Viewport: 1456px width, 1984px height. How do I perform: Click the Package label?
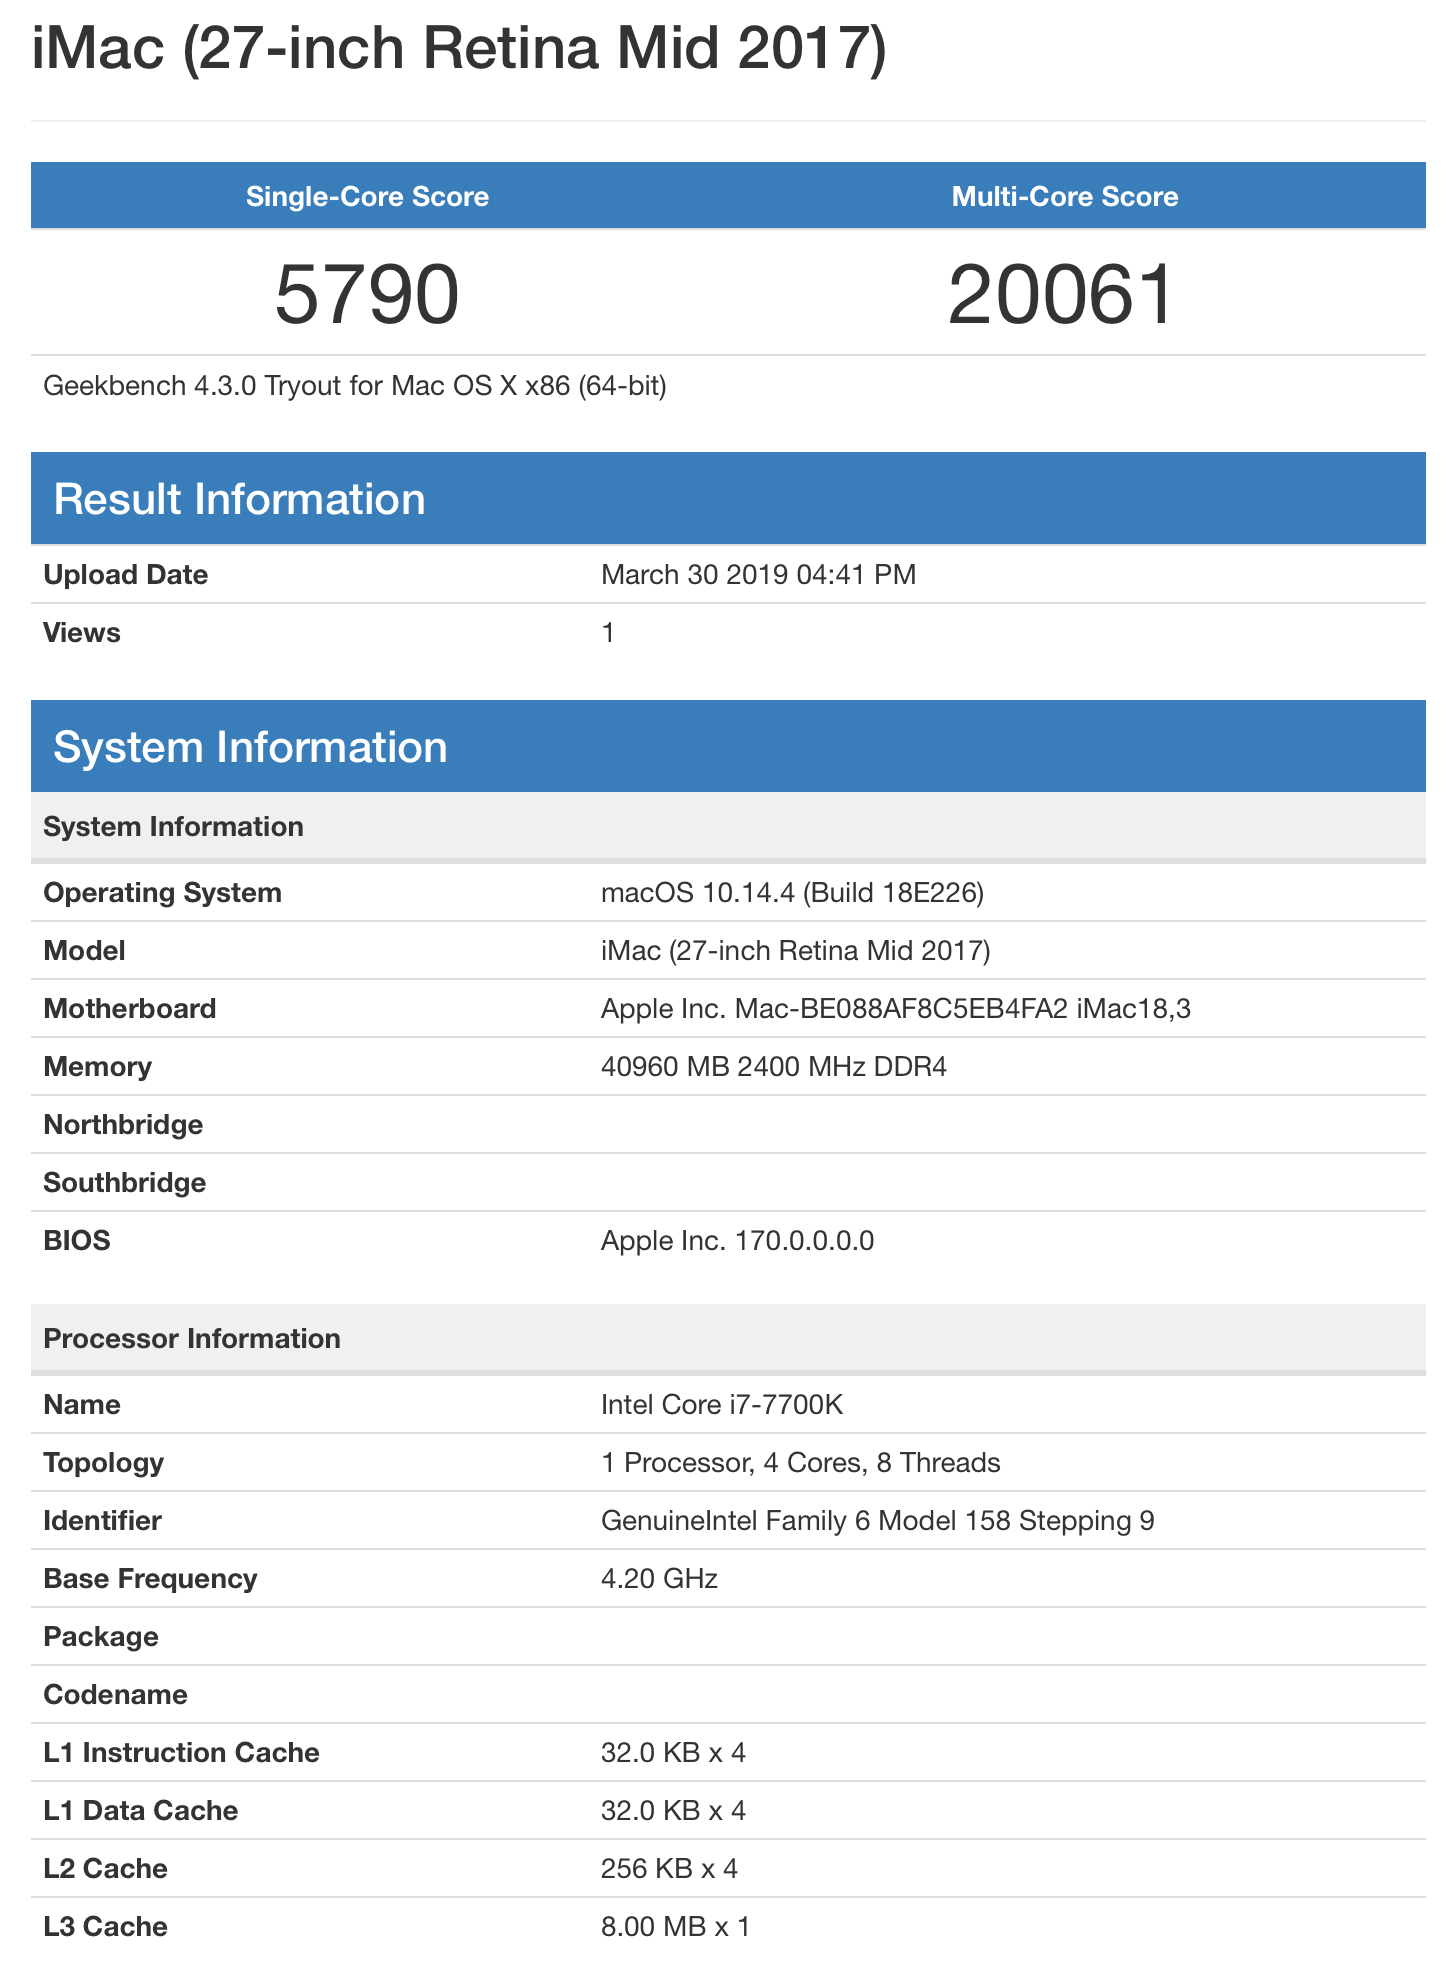pyautogui.click(x=102, y=1637)
